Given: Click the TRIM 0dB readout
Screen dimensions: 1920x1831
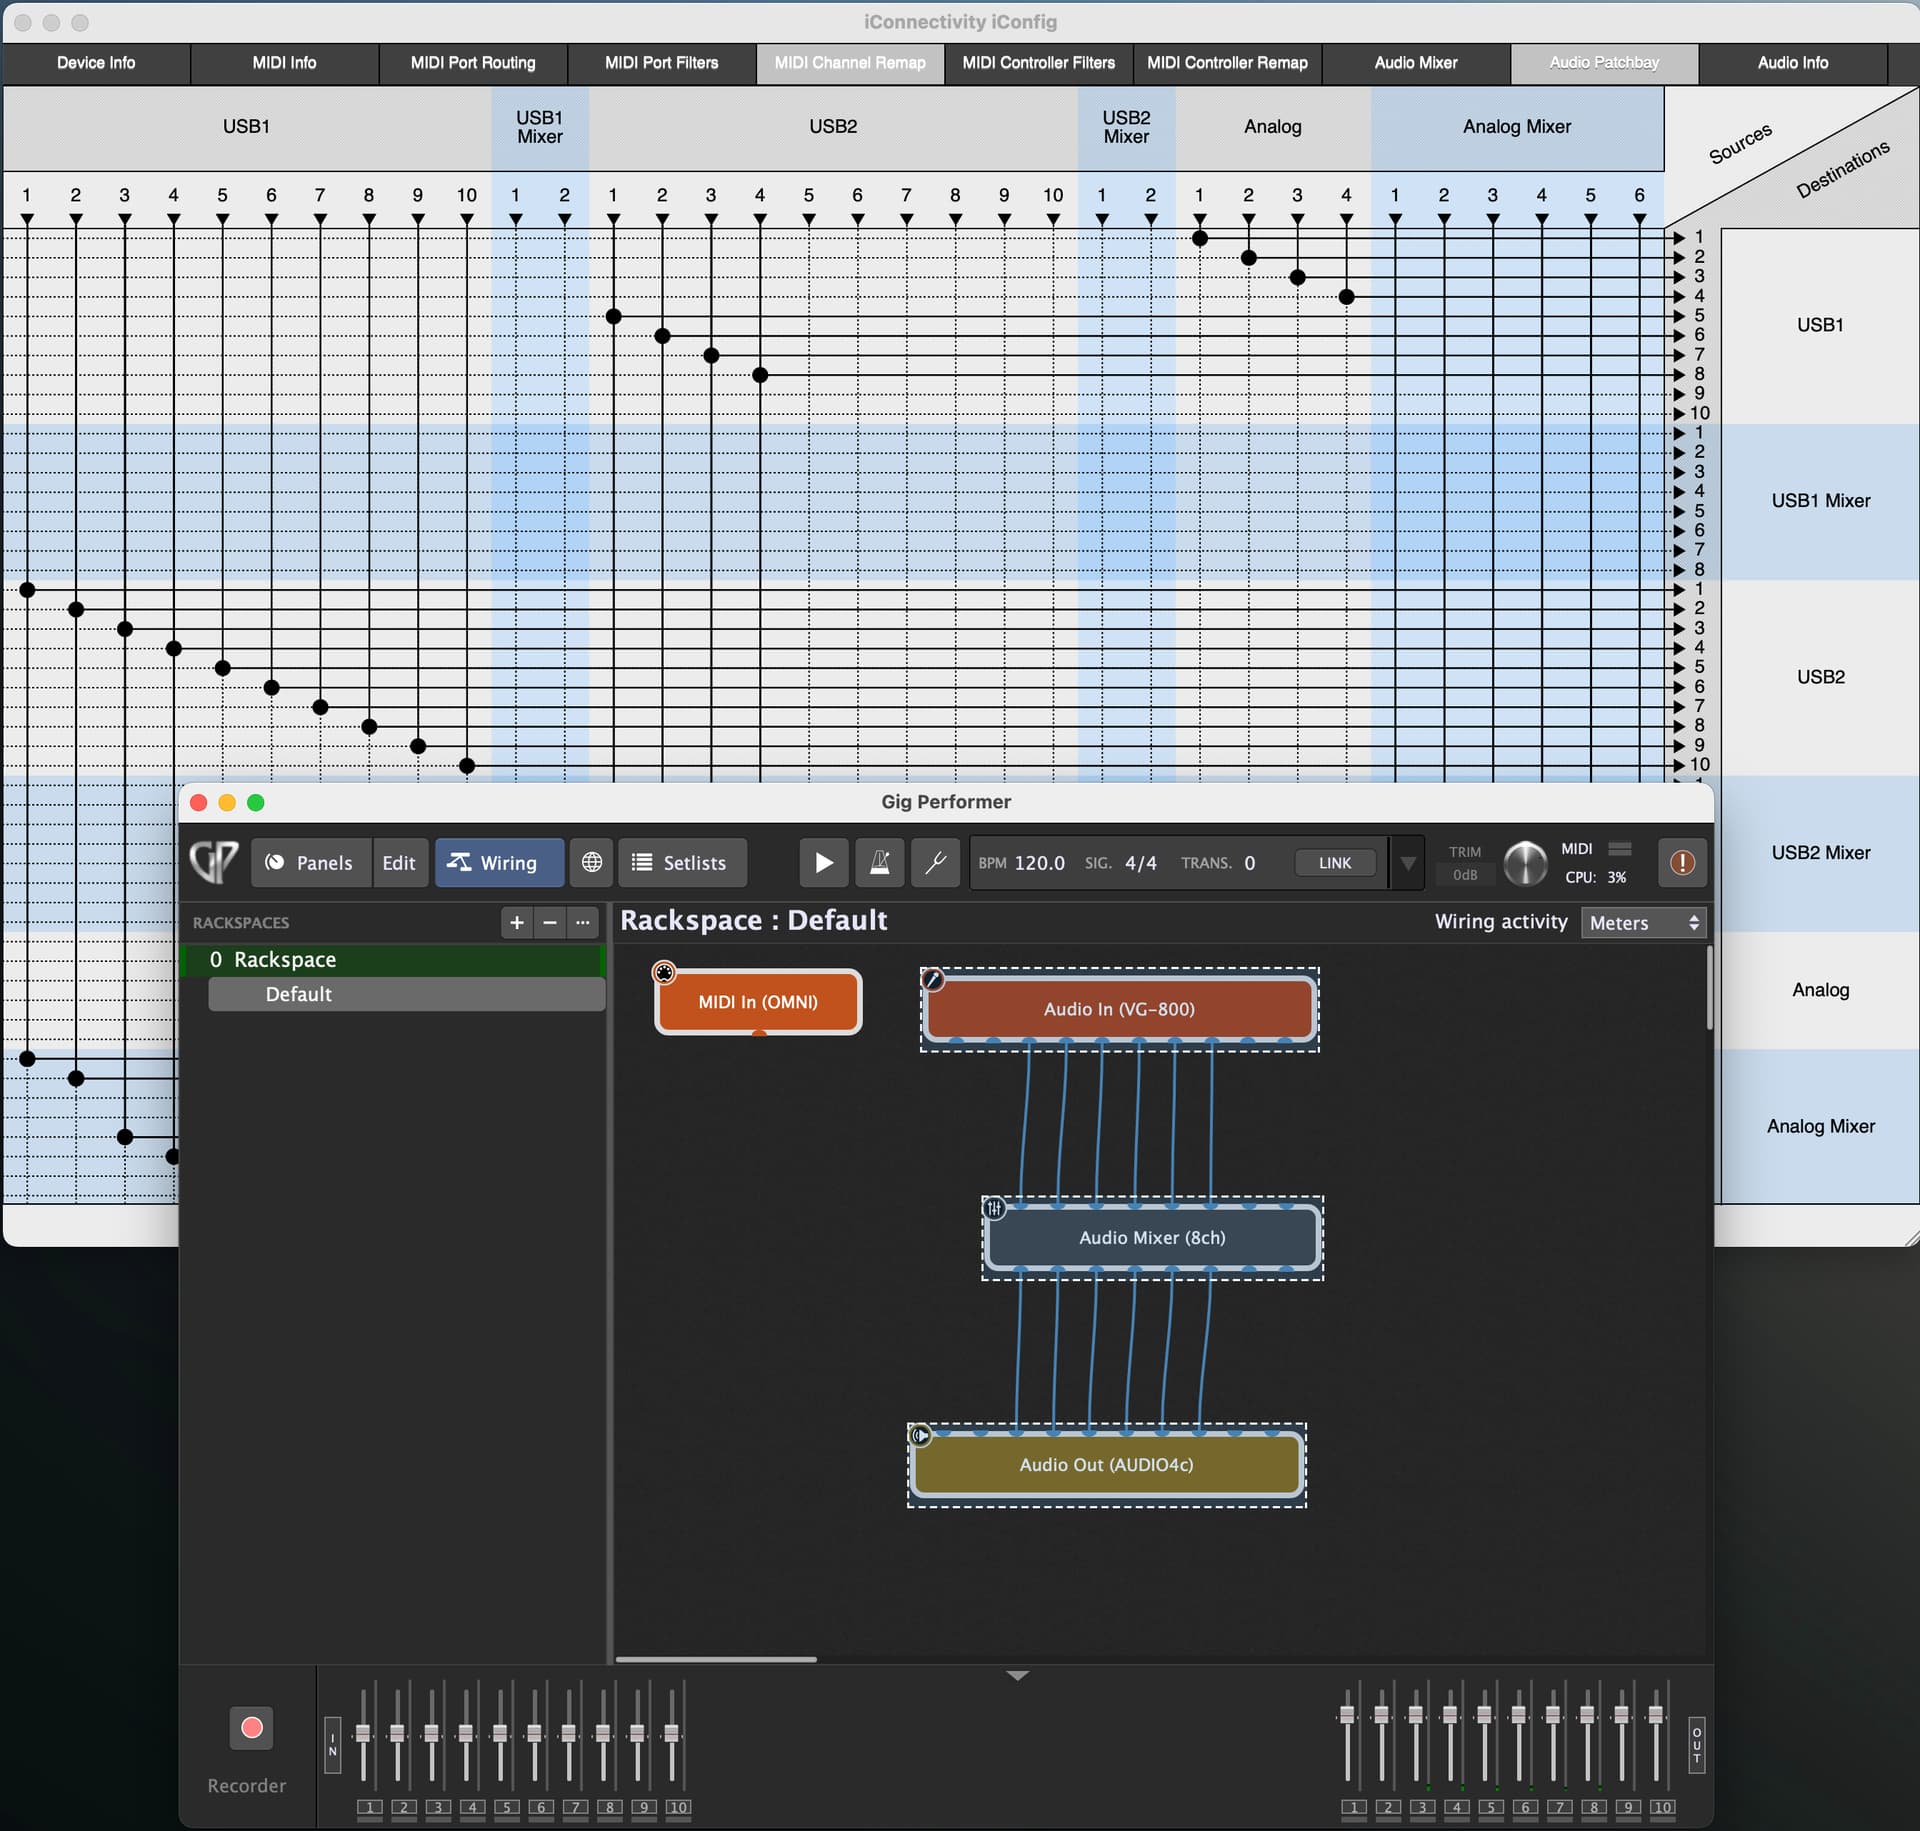Looking at the screenshot, I should 1465,875.
